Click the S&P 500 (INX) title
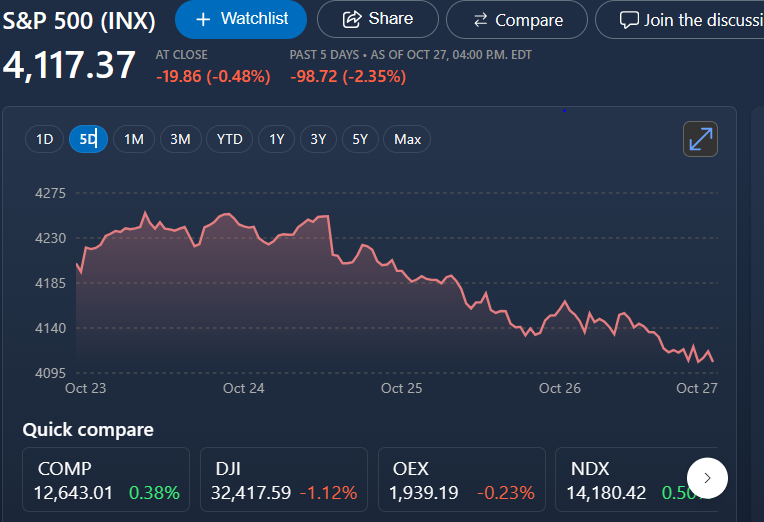 point(79,21)
